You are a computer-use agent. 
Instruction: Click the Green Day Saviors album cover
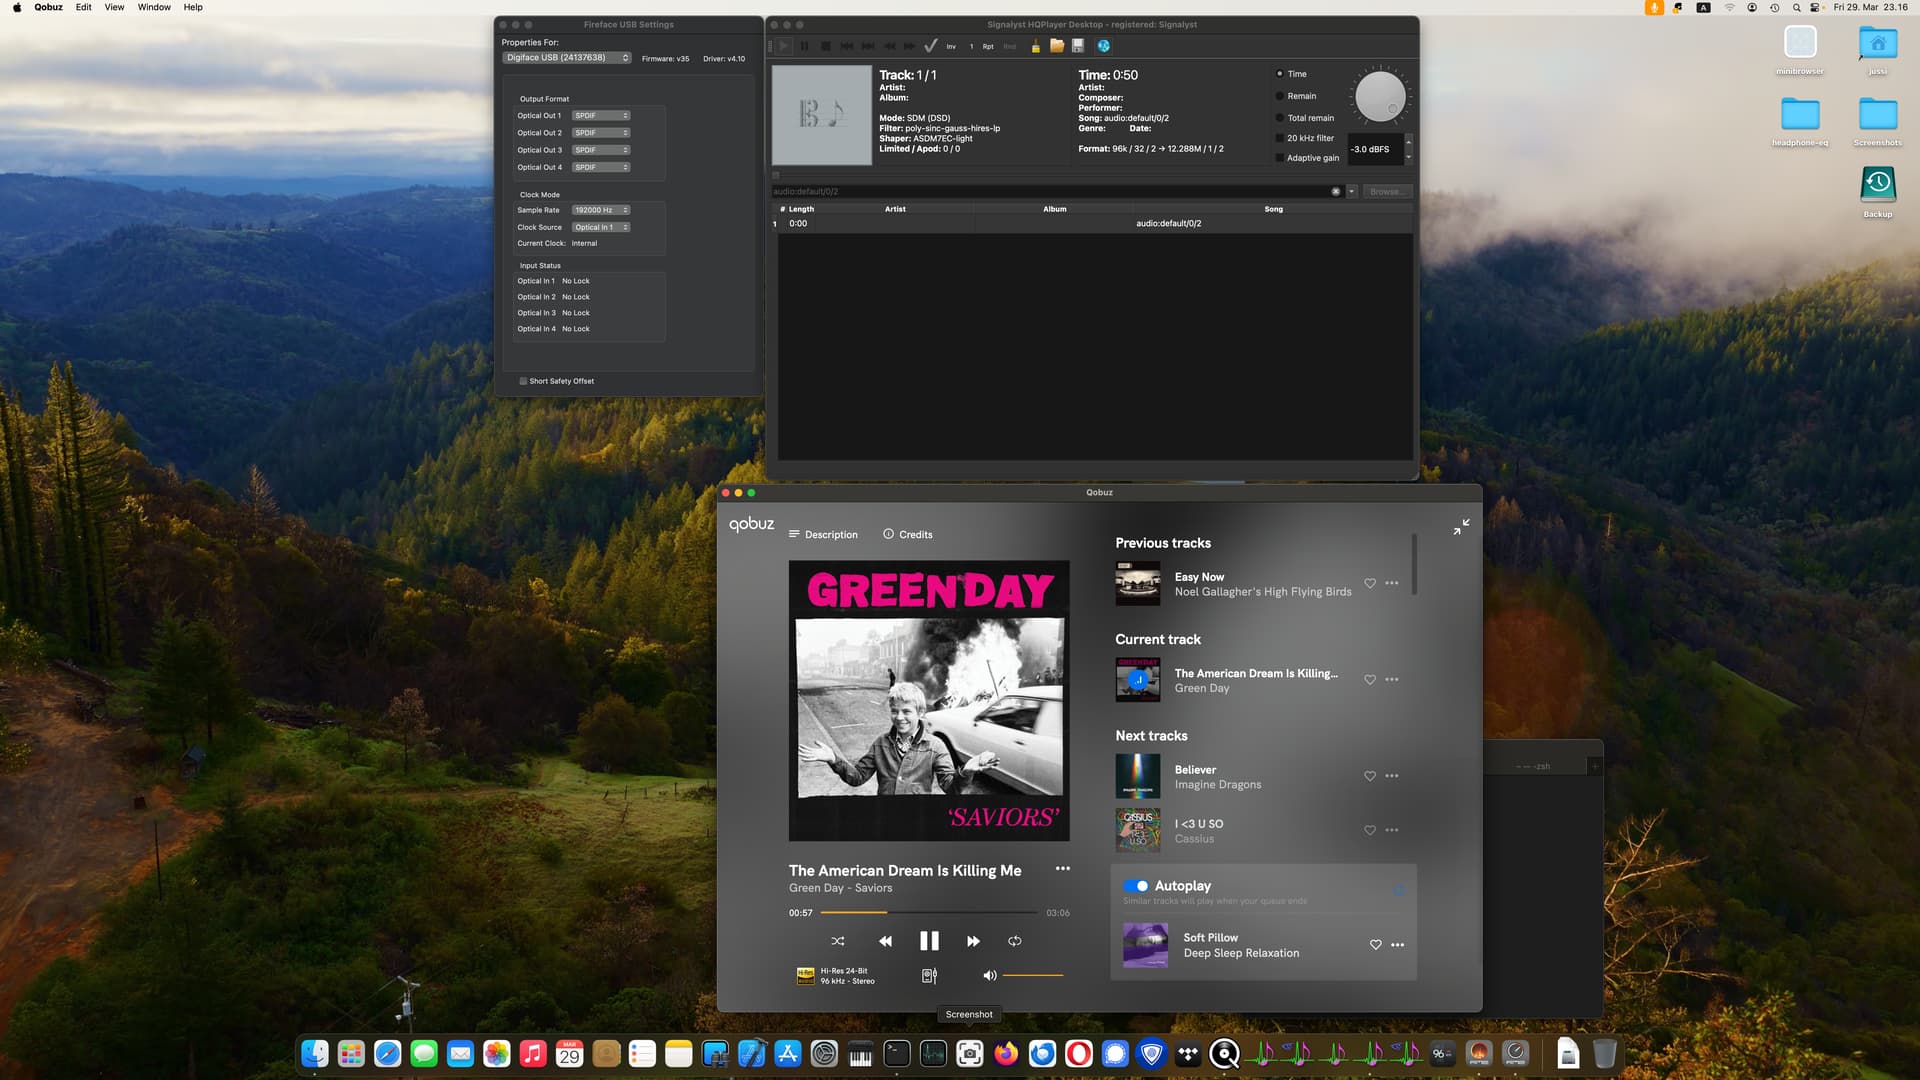coord(929,700)
